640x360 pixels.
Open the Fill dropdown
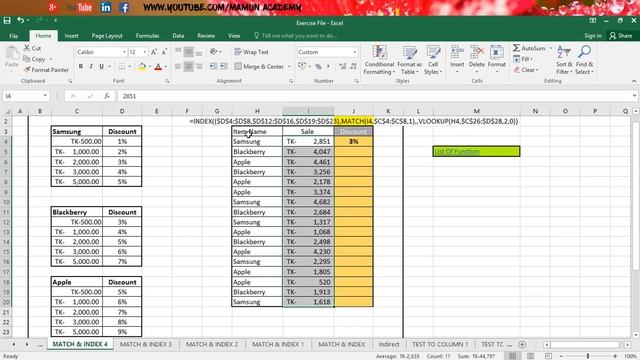point(523,59)
